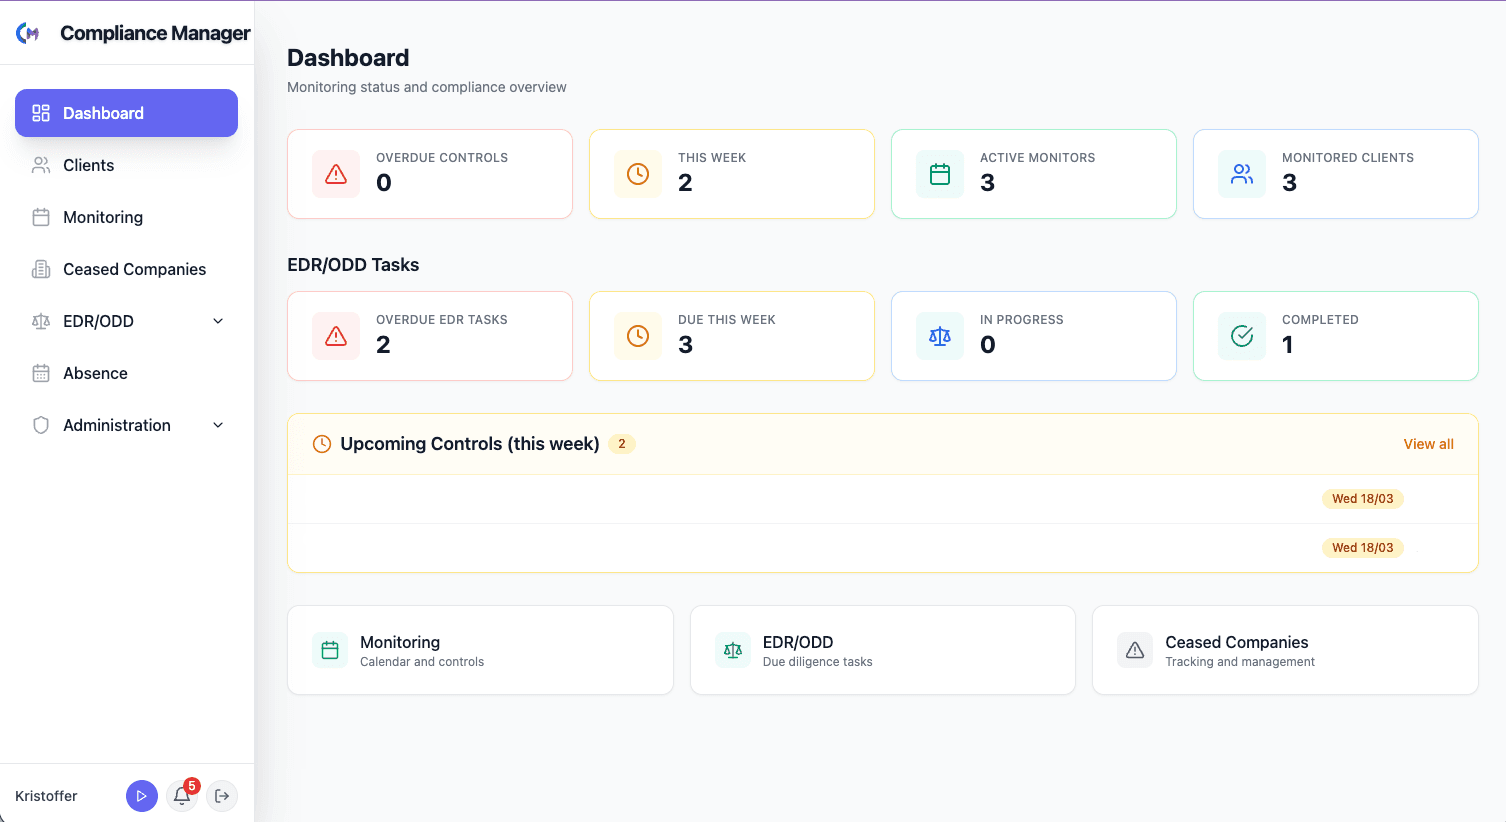Click the warning icon on Ceased Companies card
1506x822 pixels.
[1135, 650]
